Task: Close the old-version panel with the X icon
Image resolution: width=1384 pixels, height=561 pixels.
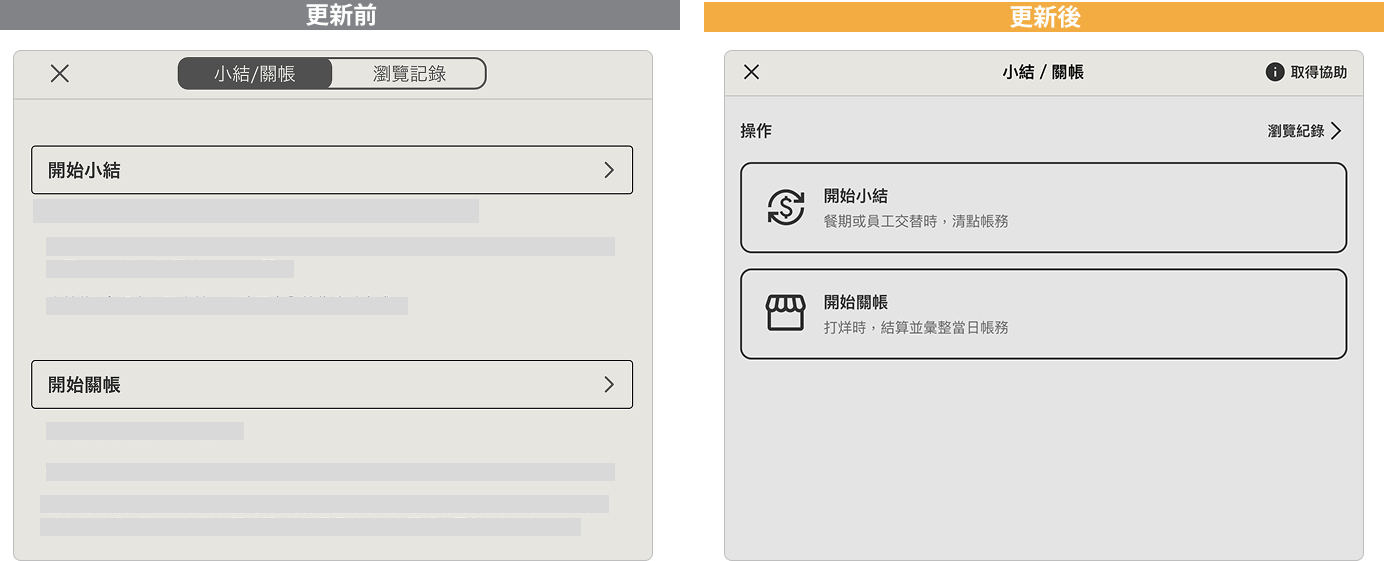Action: click(x=60, y=73)
